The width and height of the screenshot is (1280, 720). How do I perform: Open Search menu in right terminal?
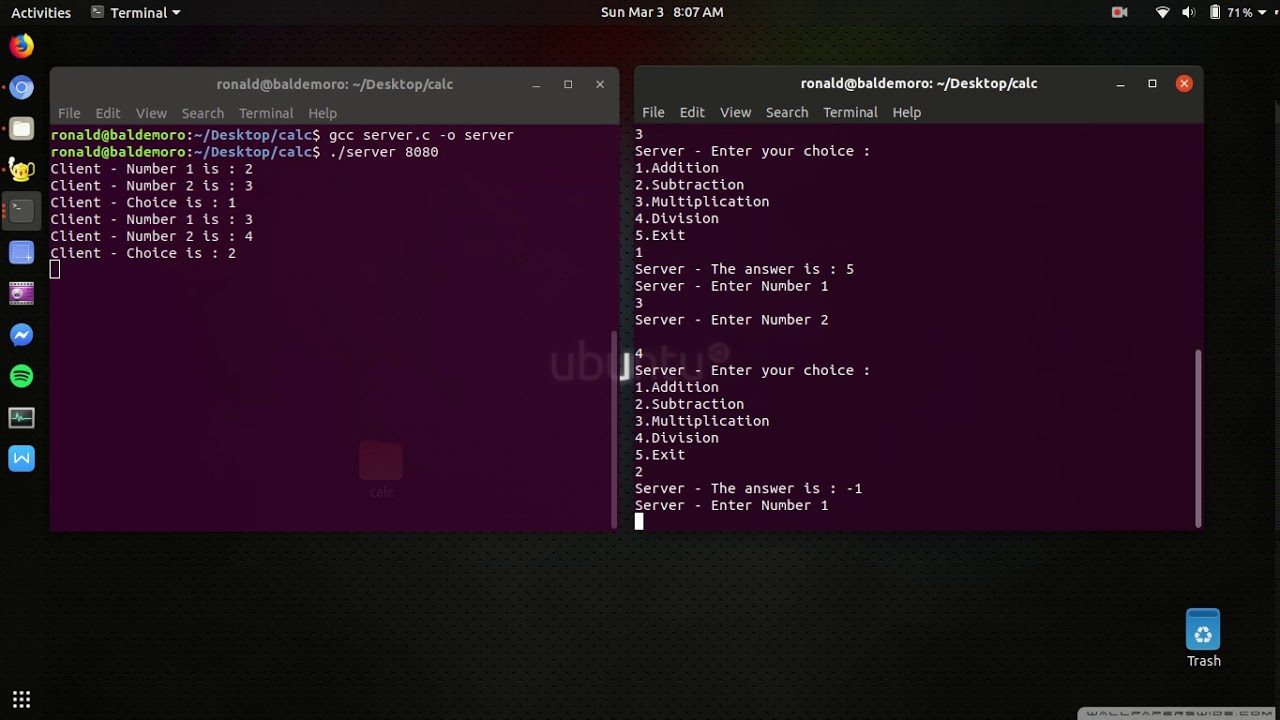pyautogui.click(x=787, y=112)
